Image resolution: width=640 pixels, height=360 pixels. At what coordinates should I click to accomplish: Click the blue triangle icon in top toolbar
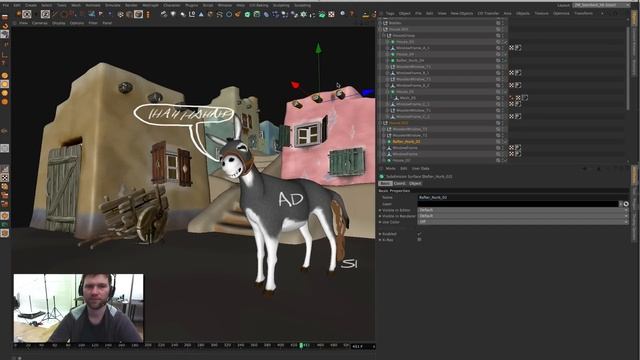(201, 14)
